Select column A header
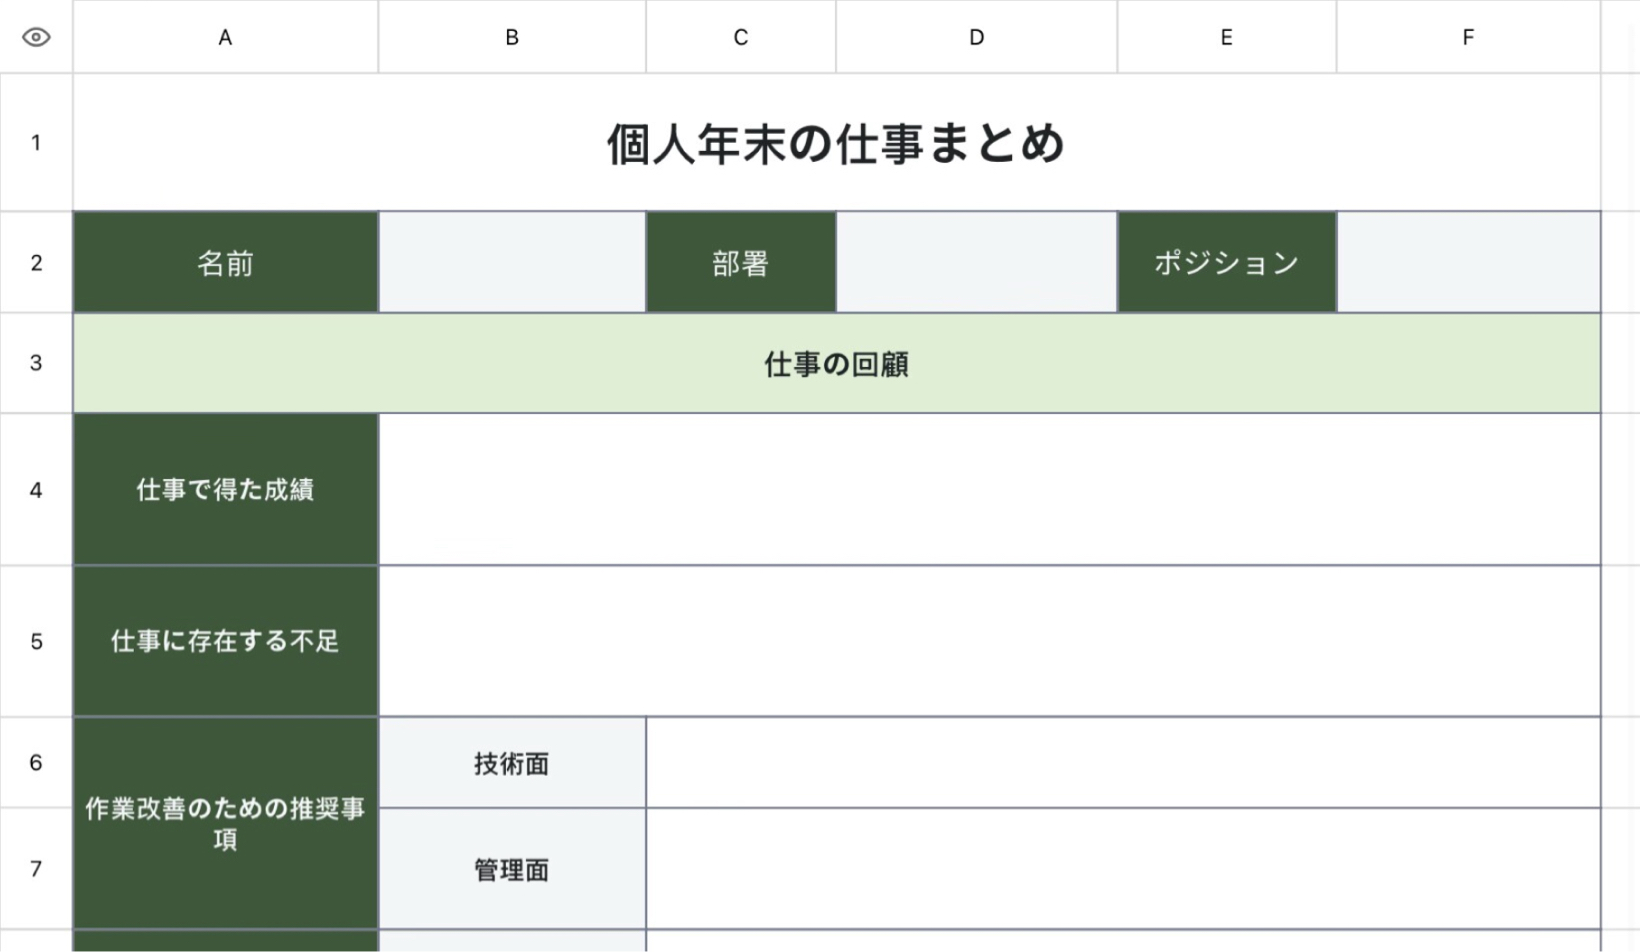The width and height of the screenshot is (1640, 952). pos(225,37)
